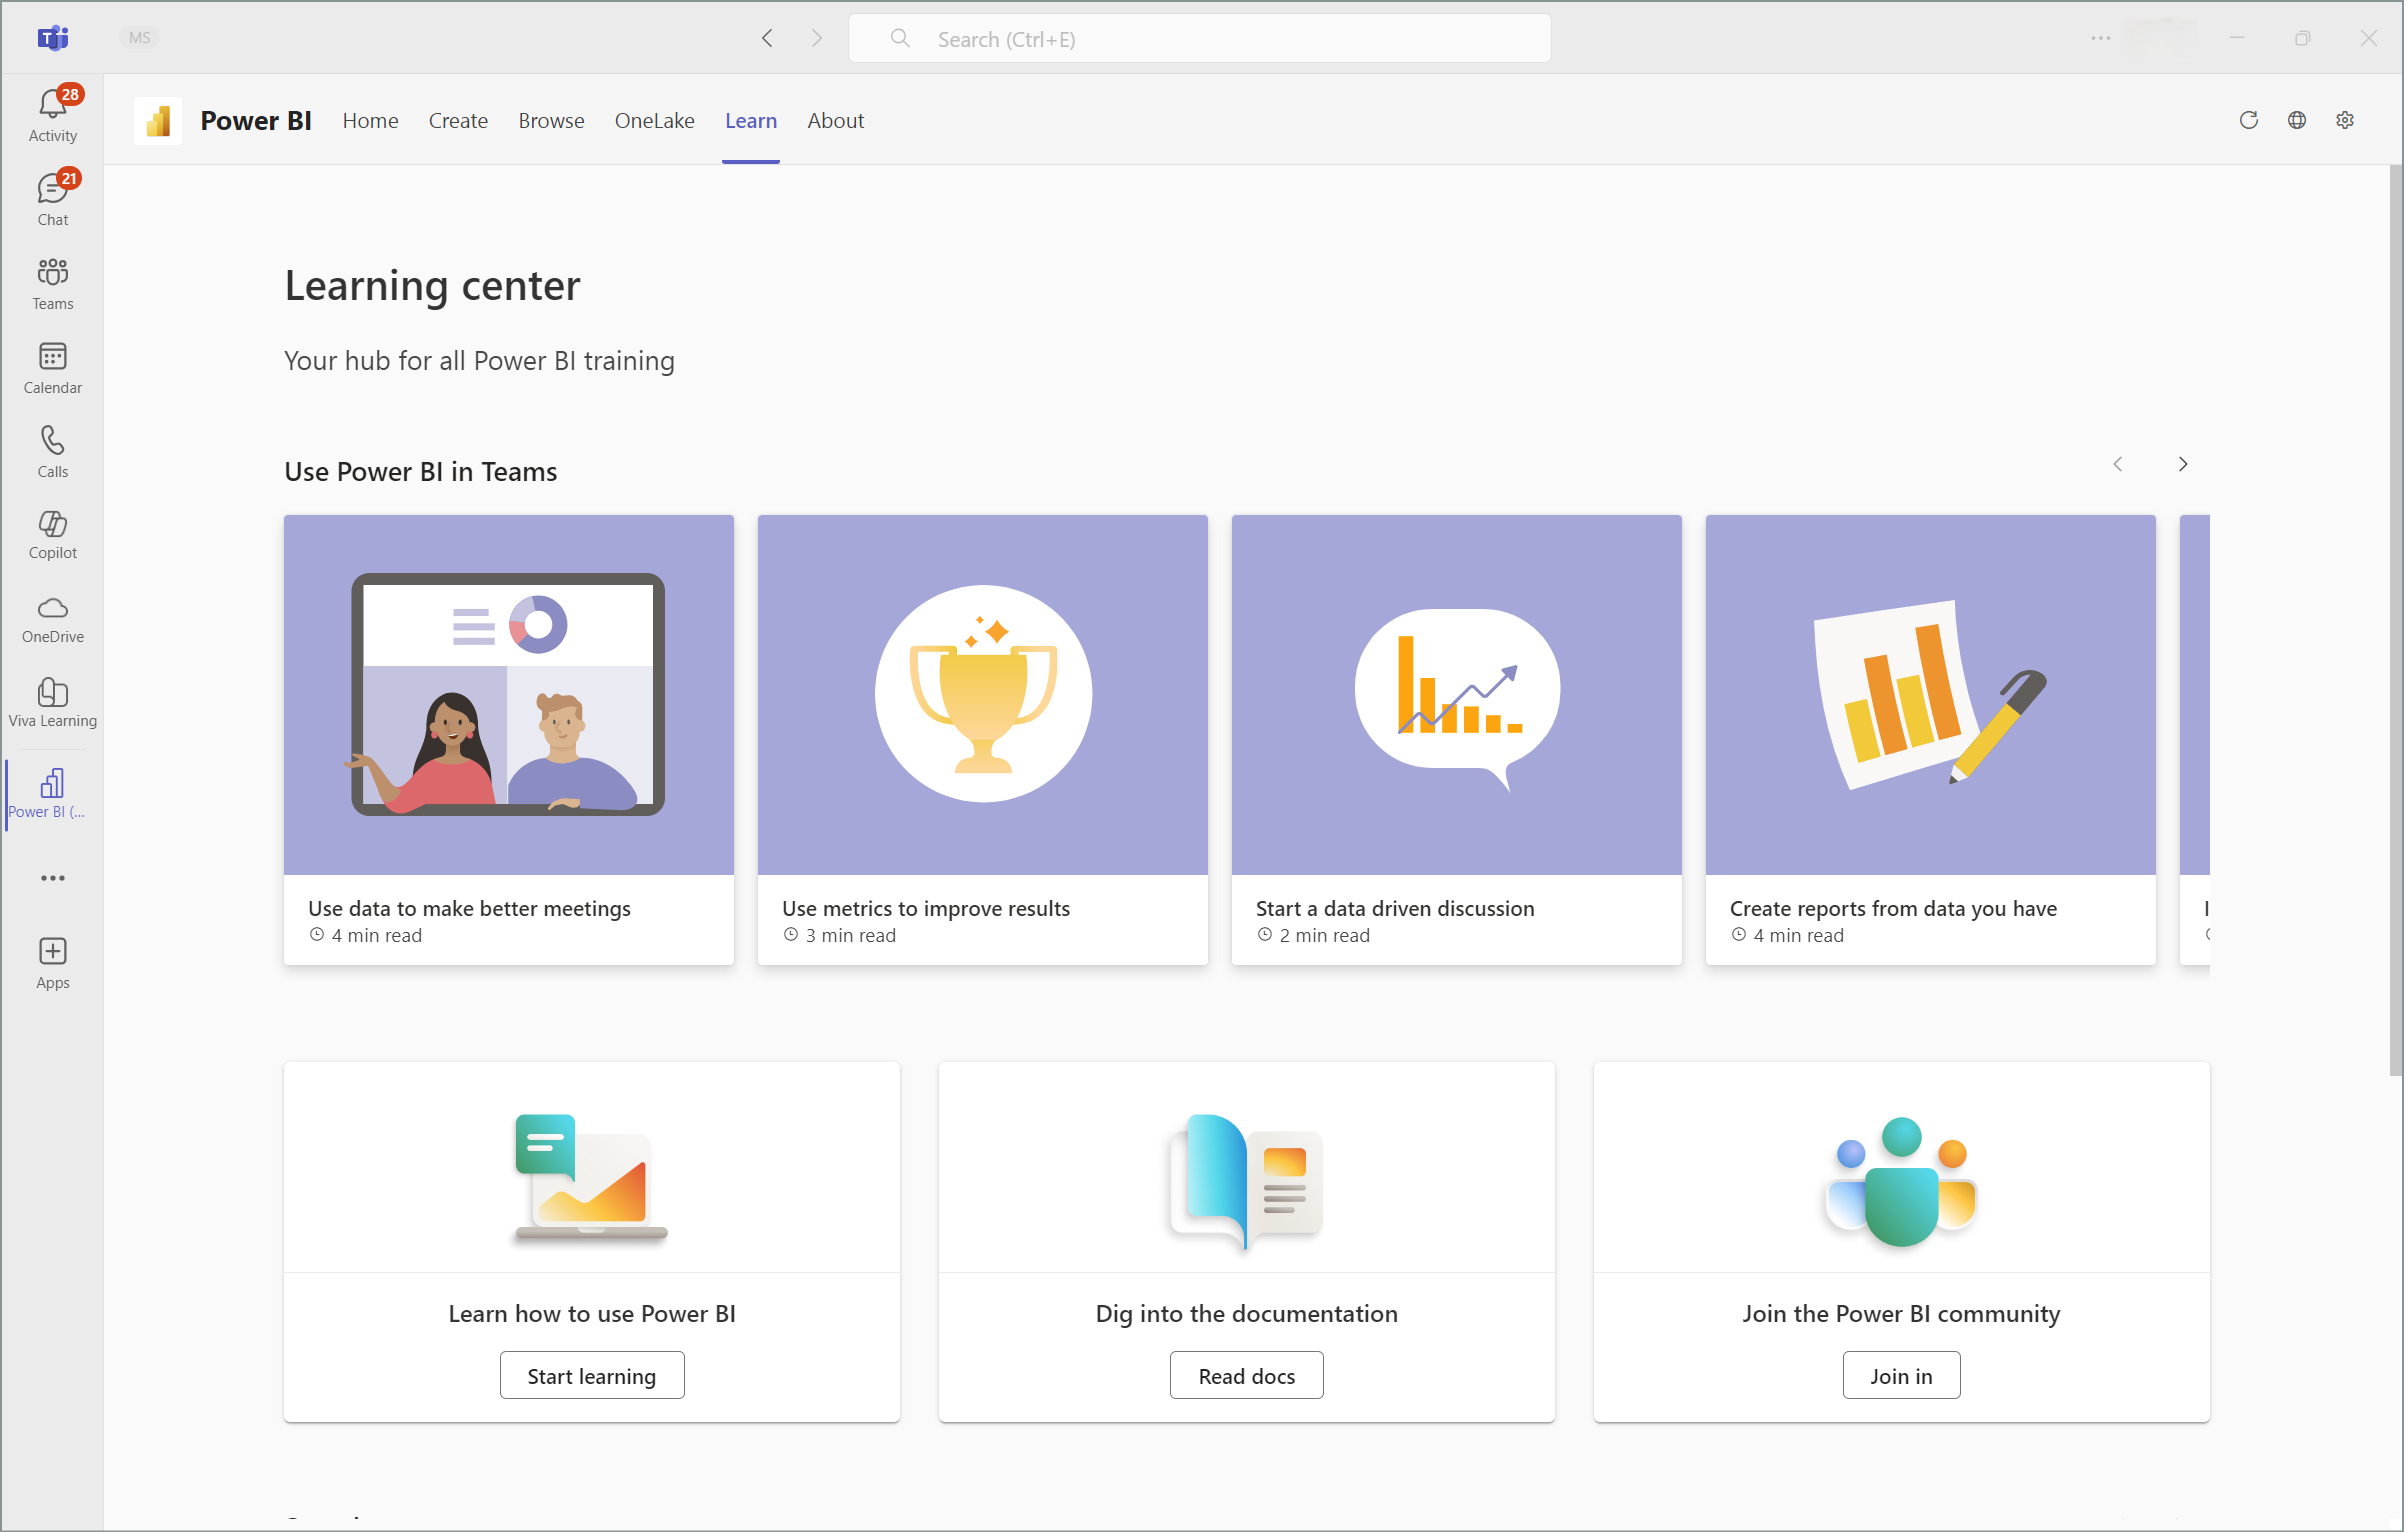The width and height of the screenshot is (2404, 1532).
Task: Click the Read docs button
Action: [1247, 1376]
